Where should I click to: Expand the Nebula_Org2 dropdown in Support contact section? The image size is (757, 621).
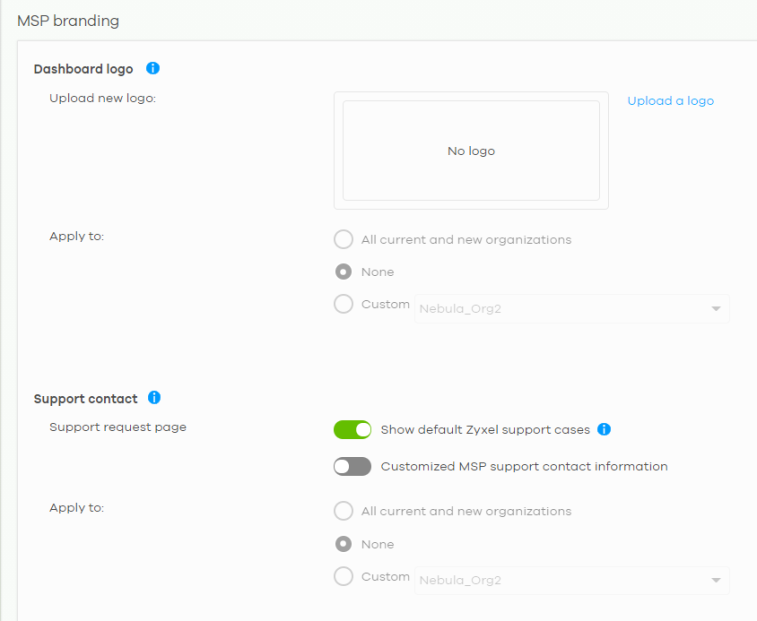(x=572, y=581)
